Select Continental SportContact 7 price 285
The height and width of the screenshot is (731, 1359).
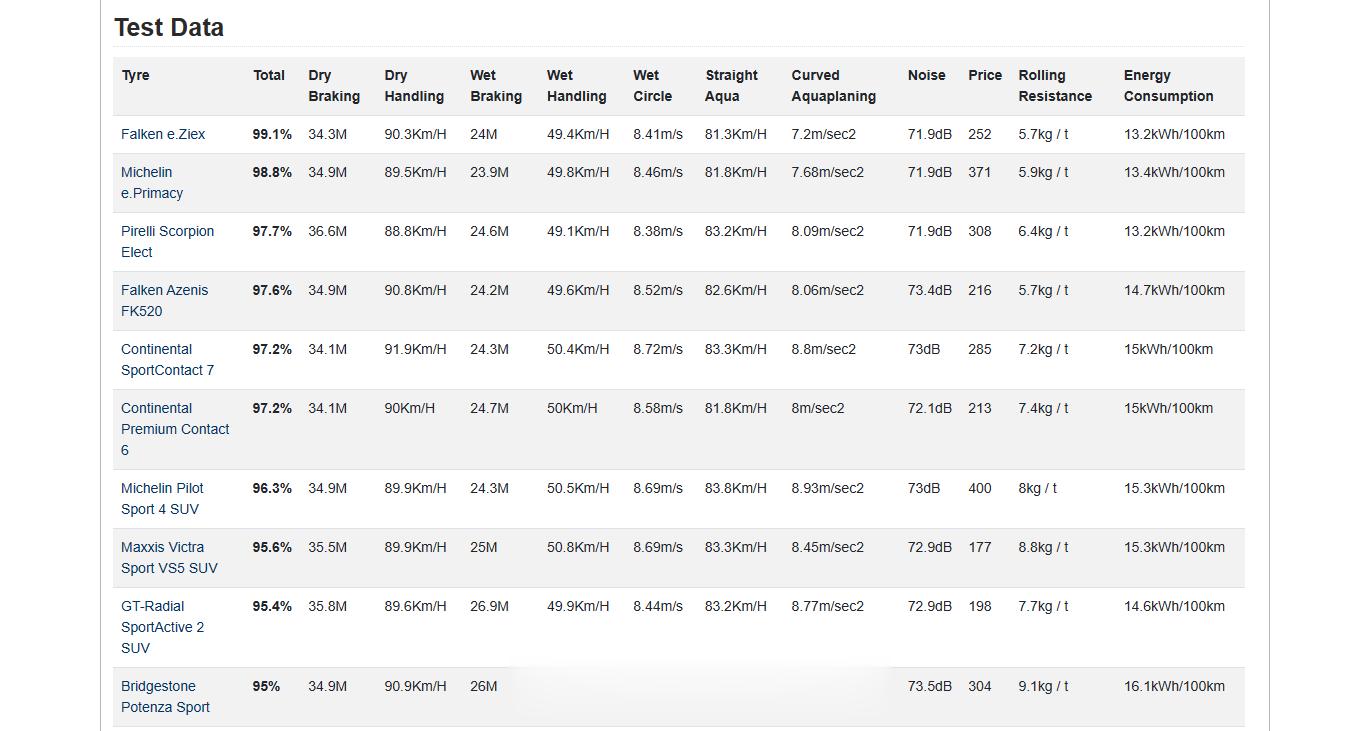coord(980,349)
